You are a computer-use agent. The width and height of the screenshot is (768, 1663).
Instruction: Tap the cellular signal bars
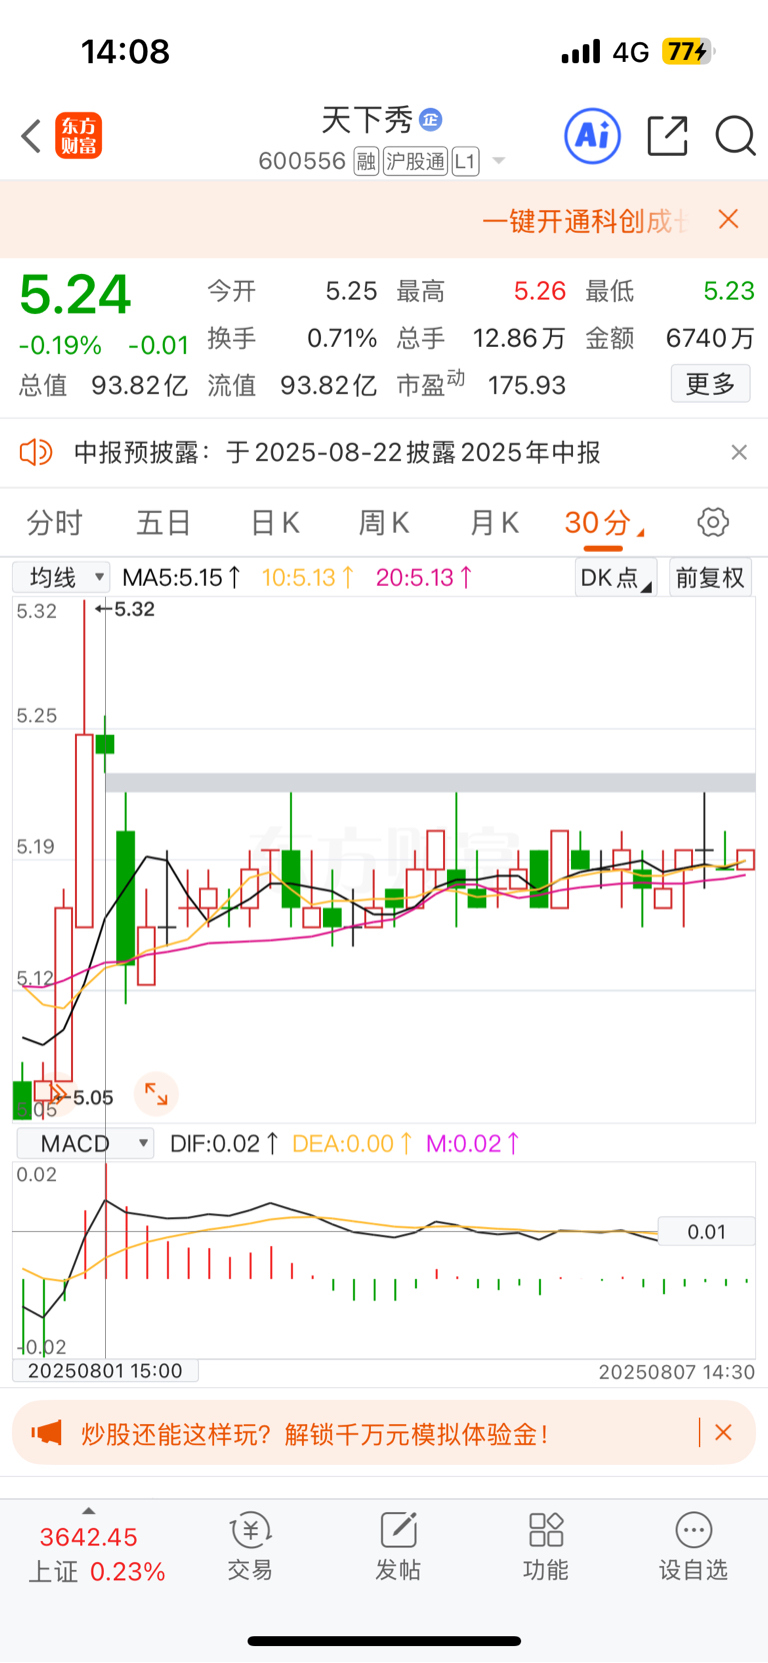pyautogui.click(x=581, y=51)
